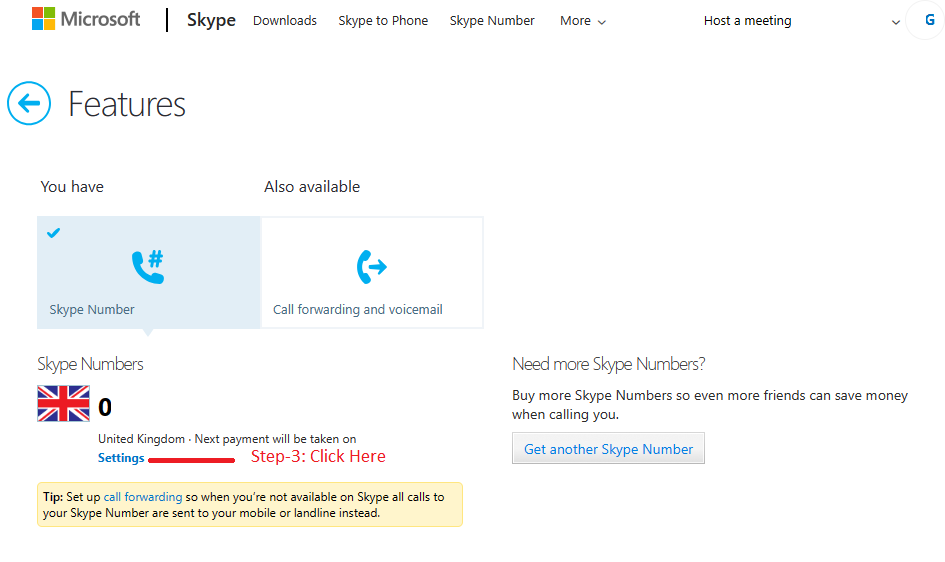Expand the chevron beside the account avatar
Viewport: 945px width, 562px height.
[x=895, y=22]
